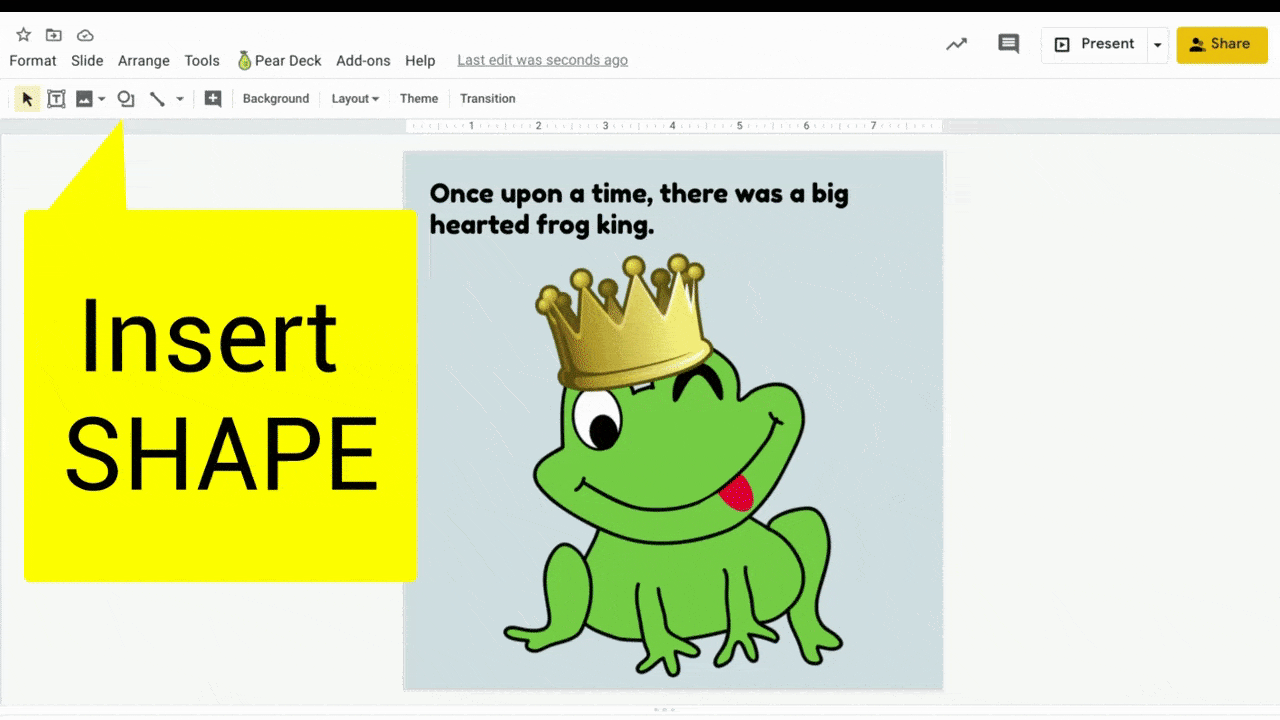Open the Add-ons menu
This screenshot has height=720, width=1280.
click(x=363, y=61)
